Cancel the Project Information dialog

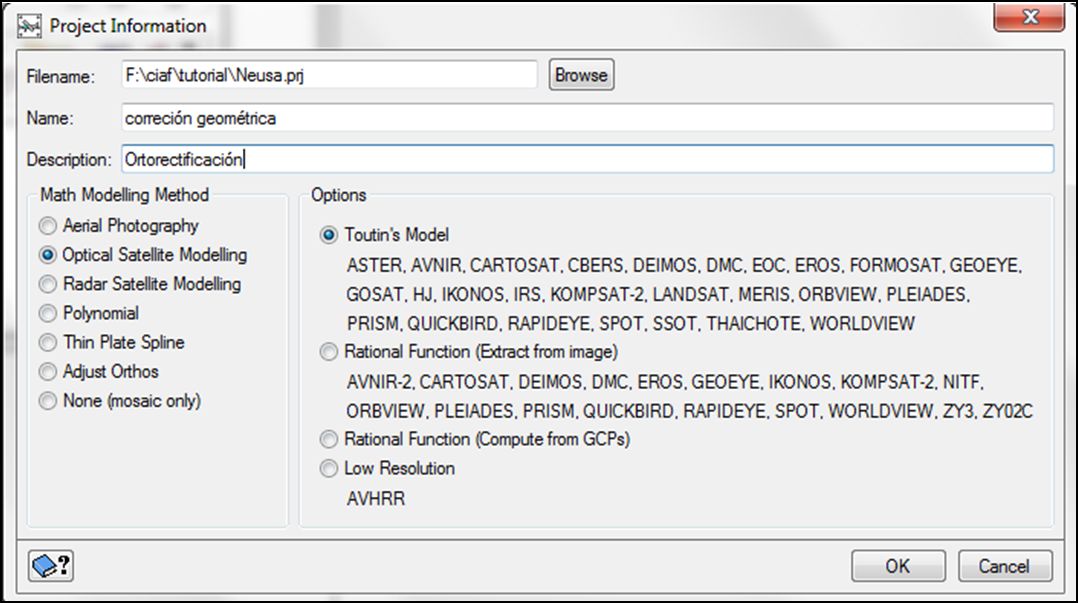click(1004, 566)
